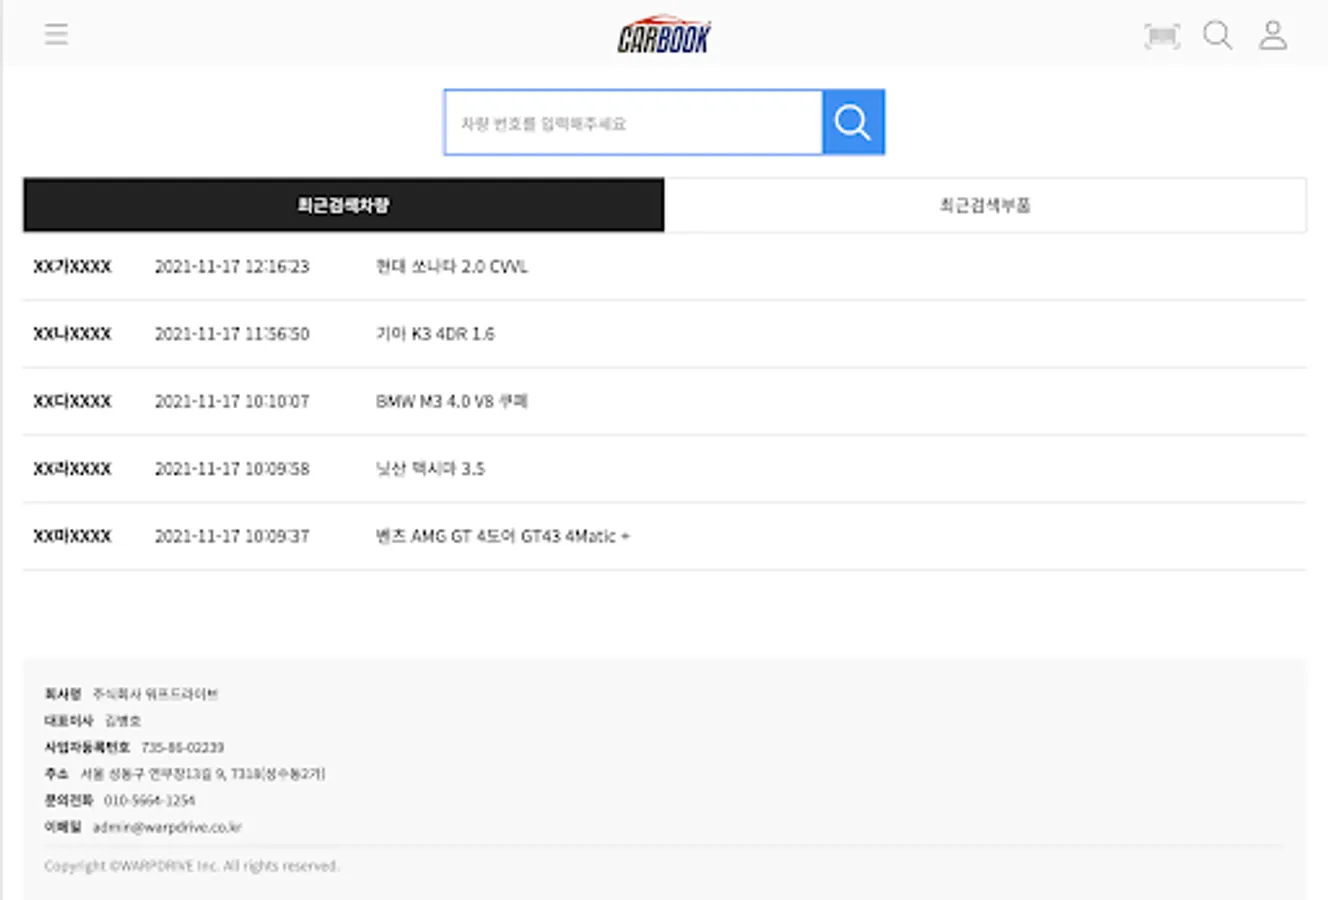The width and height of the screenshot is (1328, 900).
Task: Open the user profile icon
Action: 1273,35
